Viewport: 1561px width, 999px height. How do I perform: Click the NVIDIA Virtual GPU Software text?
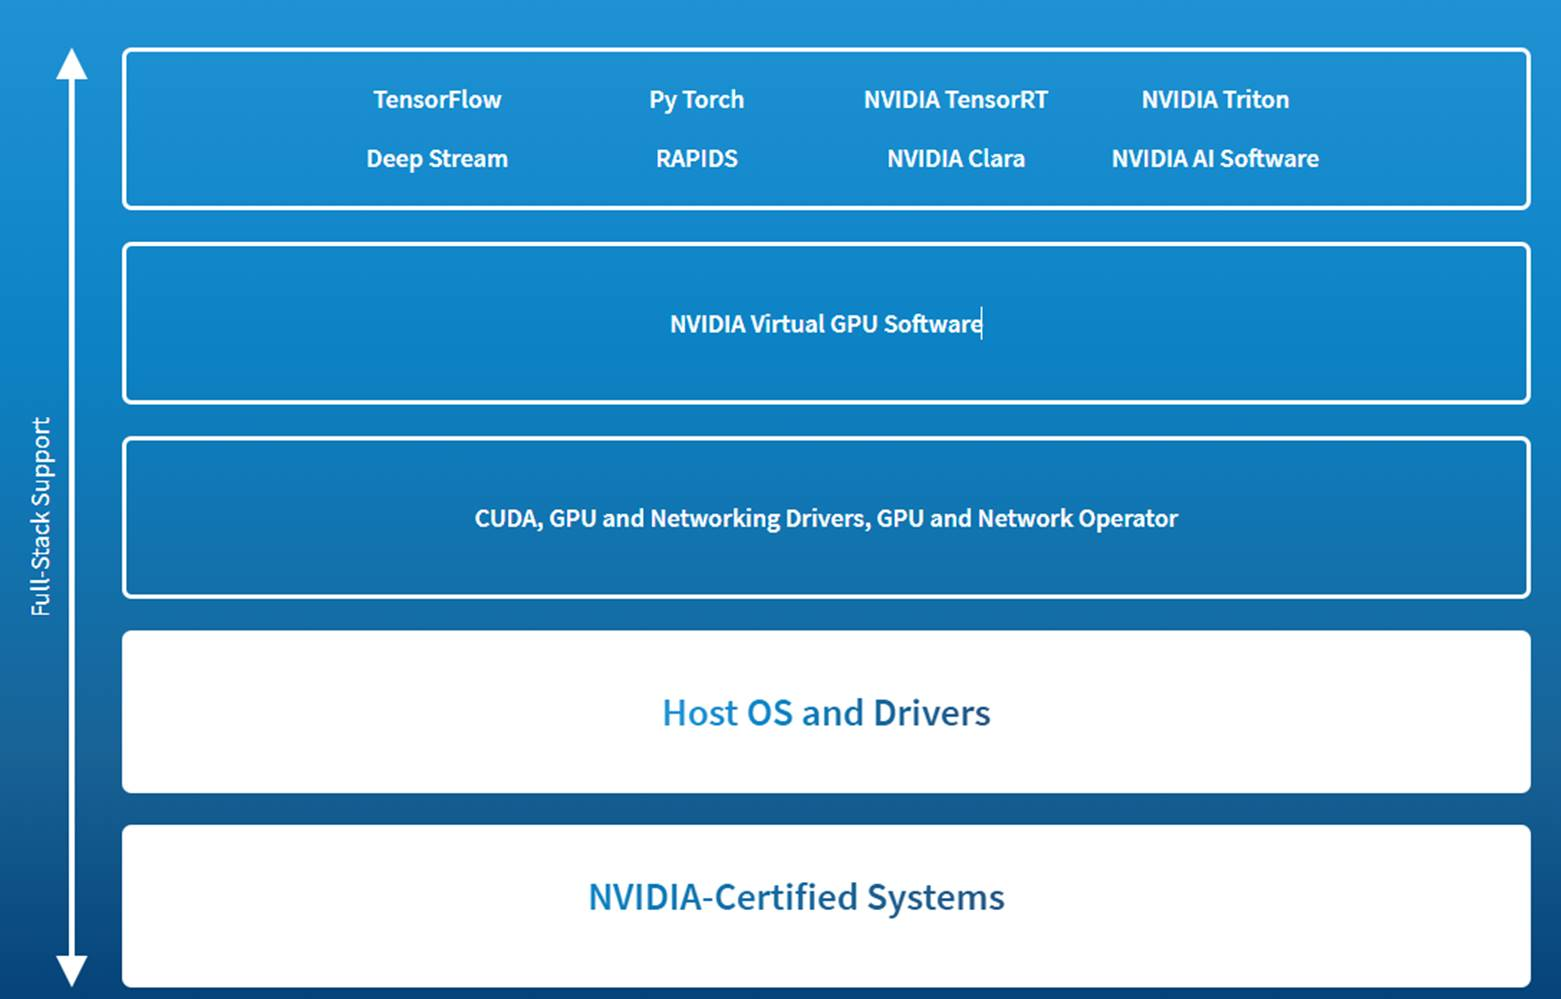(826, 324)
